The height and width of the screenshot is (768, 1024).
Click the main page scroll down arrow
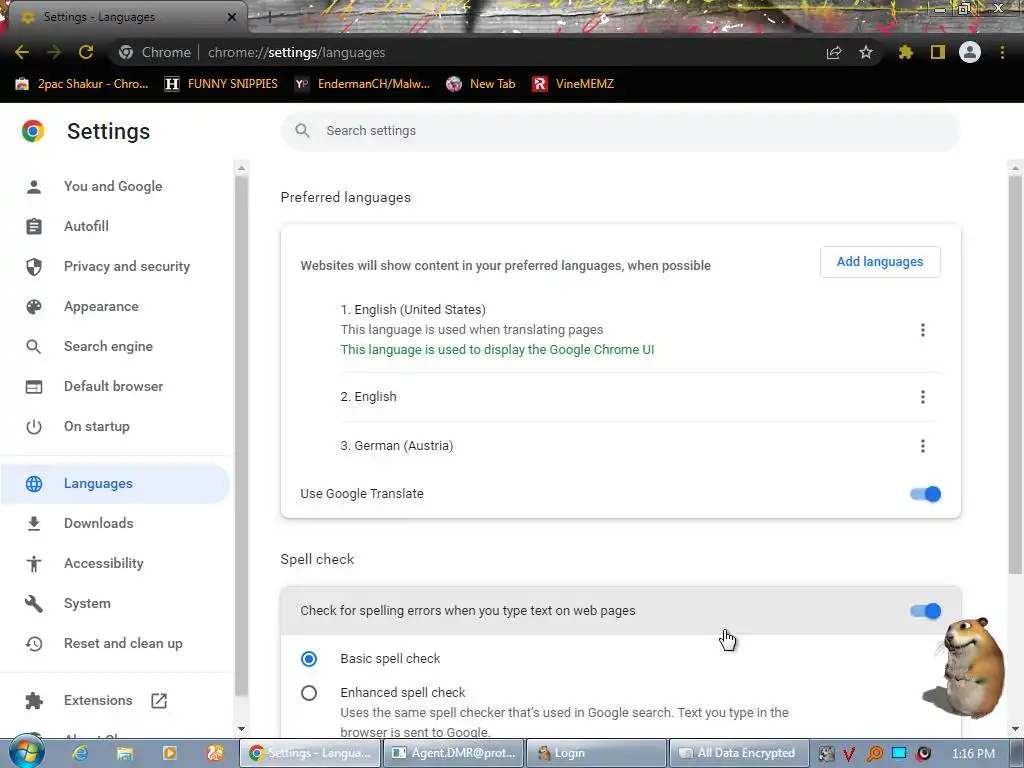tap(1015, 729)
